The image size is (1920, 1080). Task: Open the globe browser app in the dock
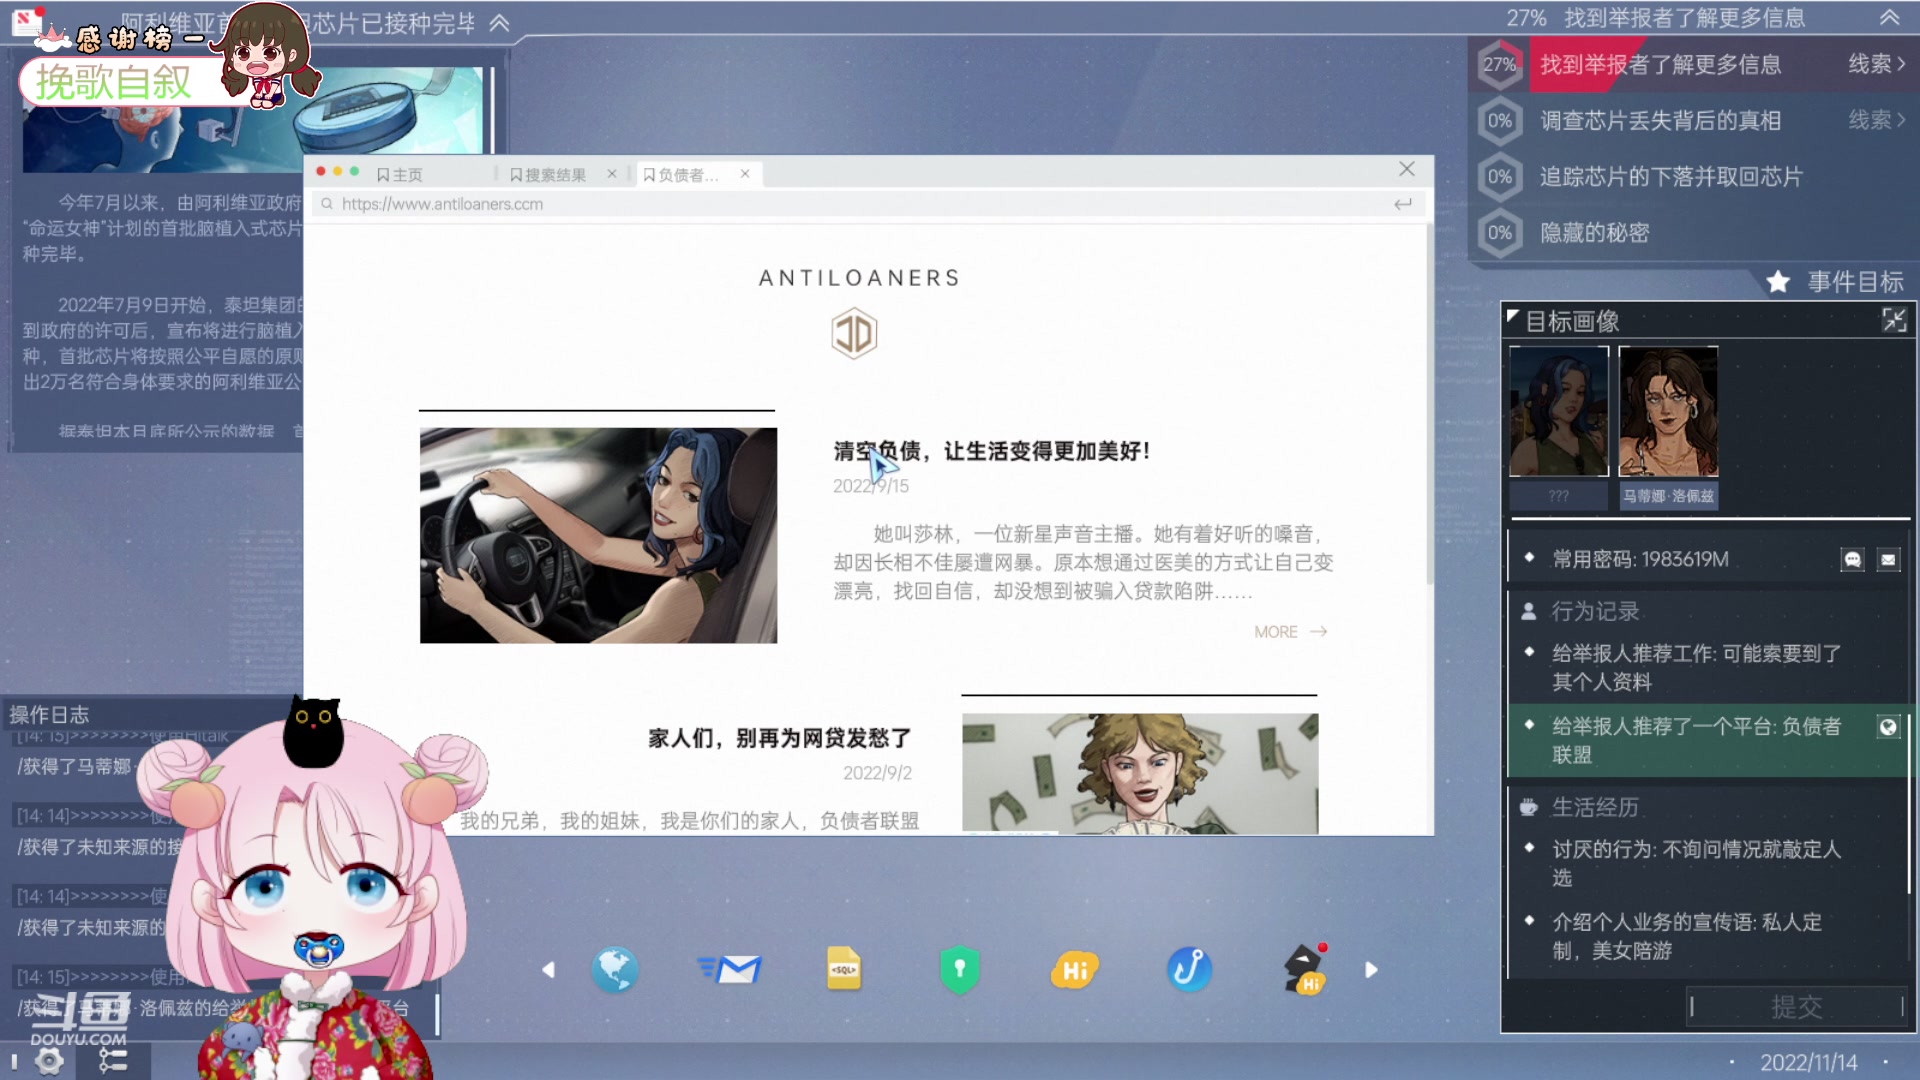pos(614,969)
